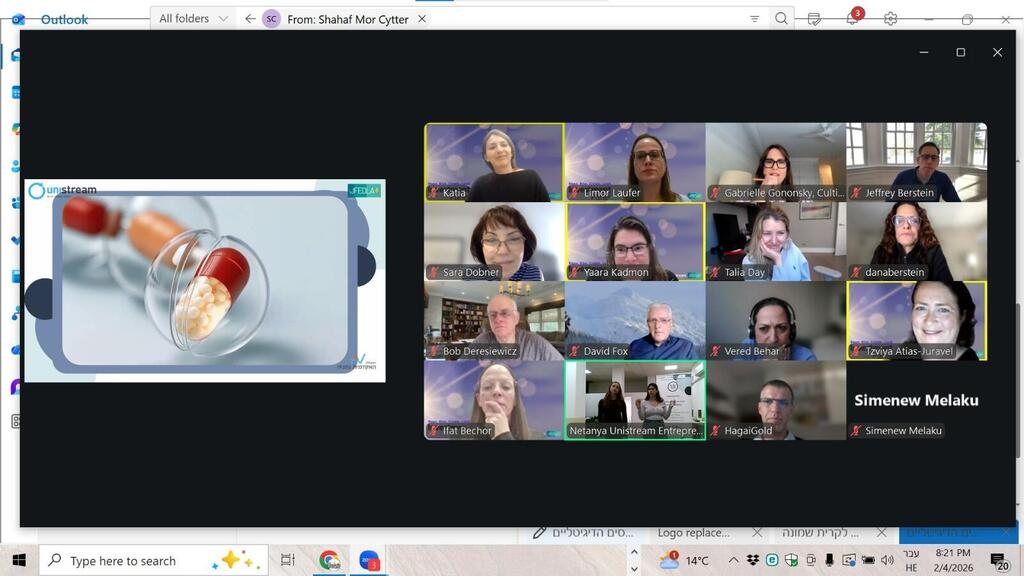Open Windows Task View
The image size is (1024, 576).
pyautogui.click(x=288, y=560)
